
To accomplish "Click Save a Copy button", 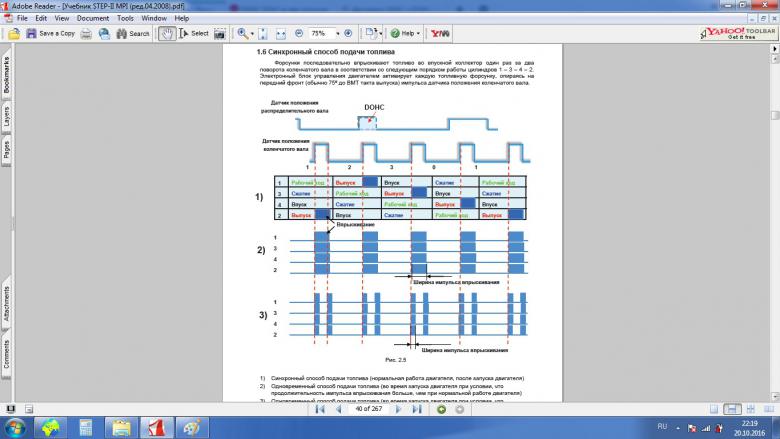I will [51, 33].
